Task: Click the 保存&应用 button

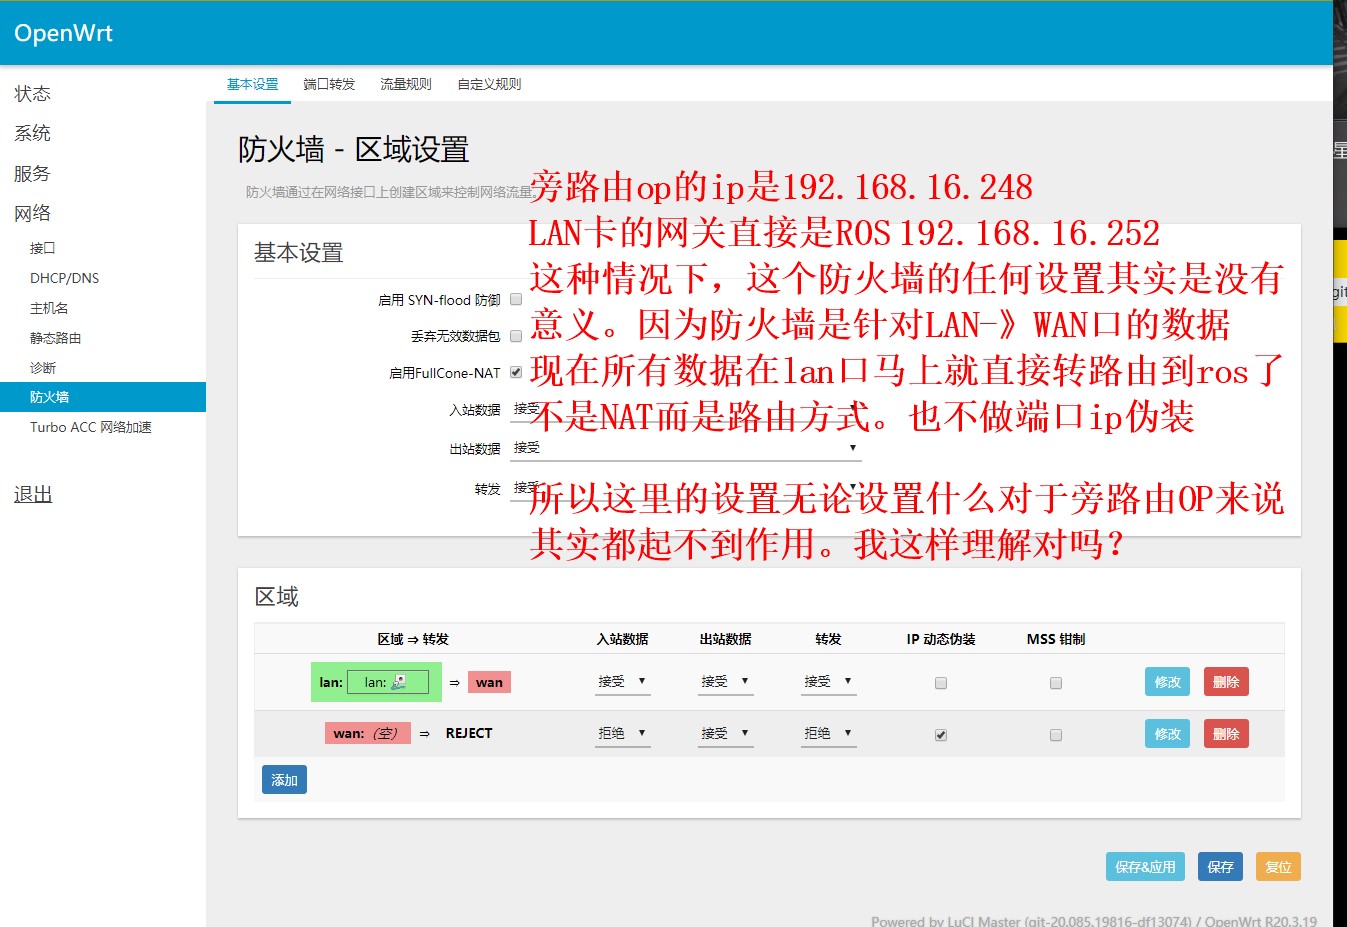Action: click(x=1145, y=867)
